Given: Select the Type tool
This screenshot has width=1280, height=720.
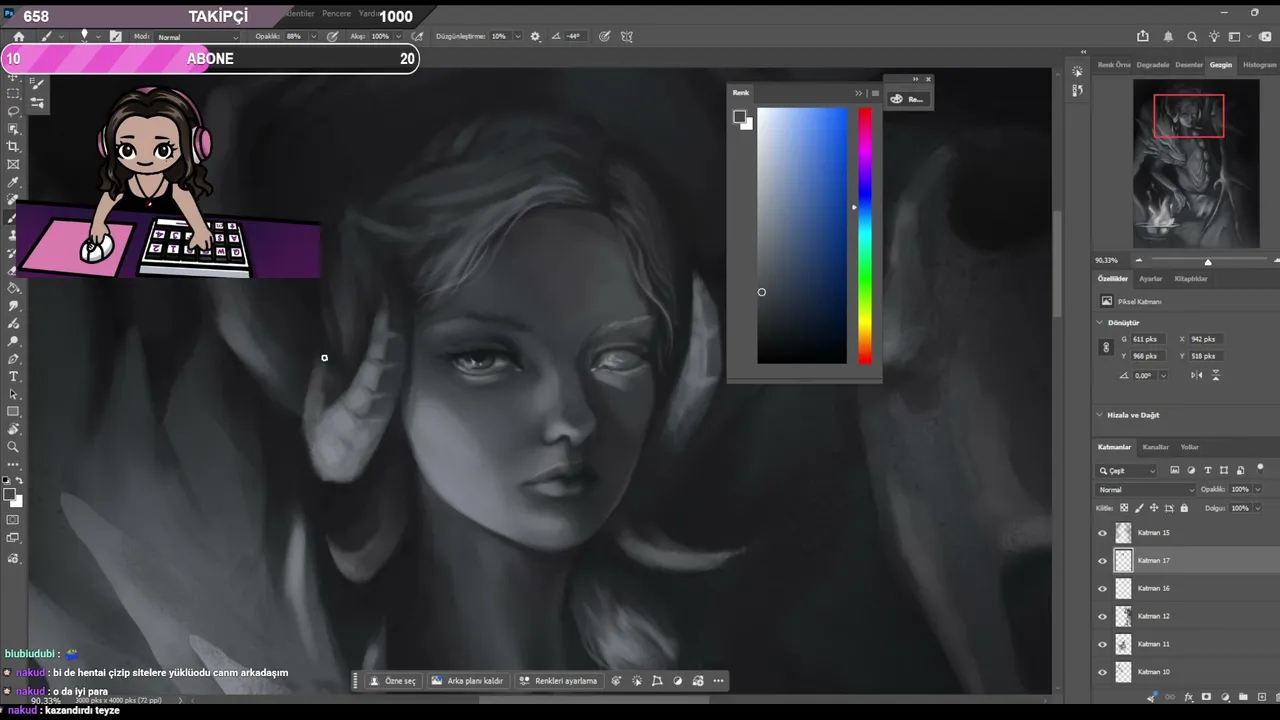Looking at the screenshot, I should point(14,376).
